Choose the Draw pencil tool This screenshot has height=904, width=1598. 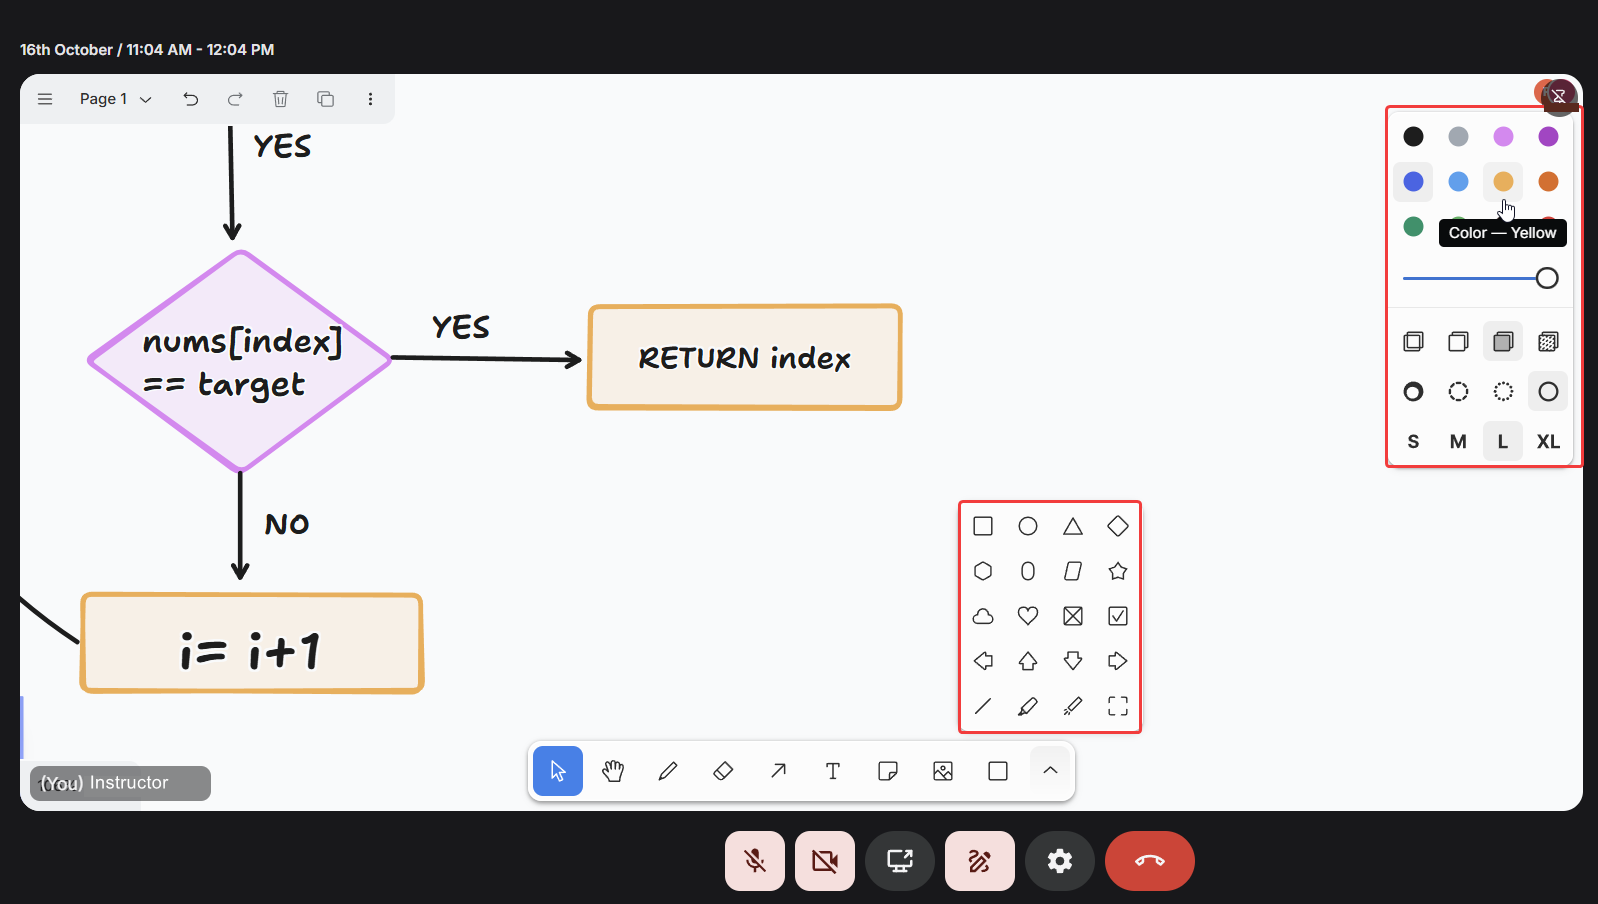[668, 771]
